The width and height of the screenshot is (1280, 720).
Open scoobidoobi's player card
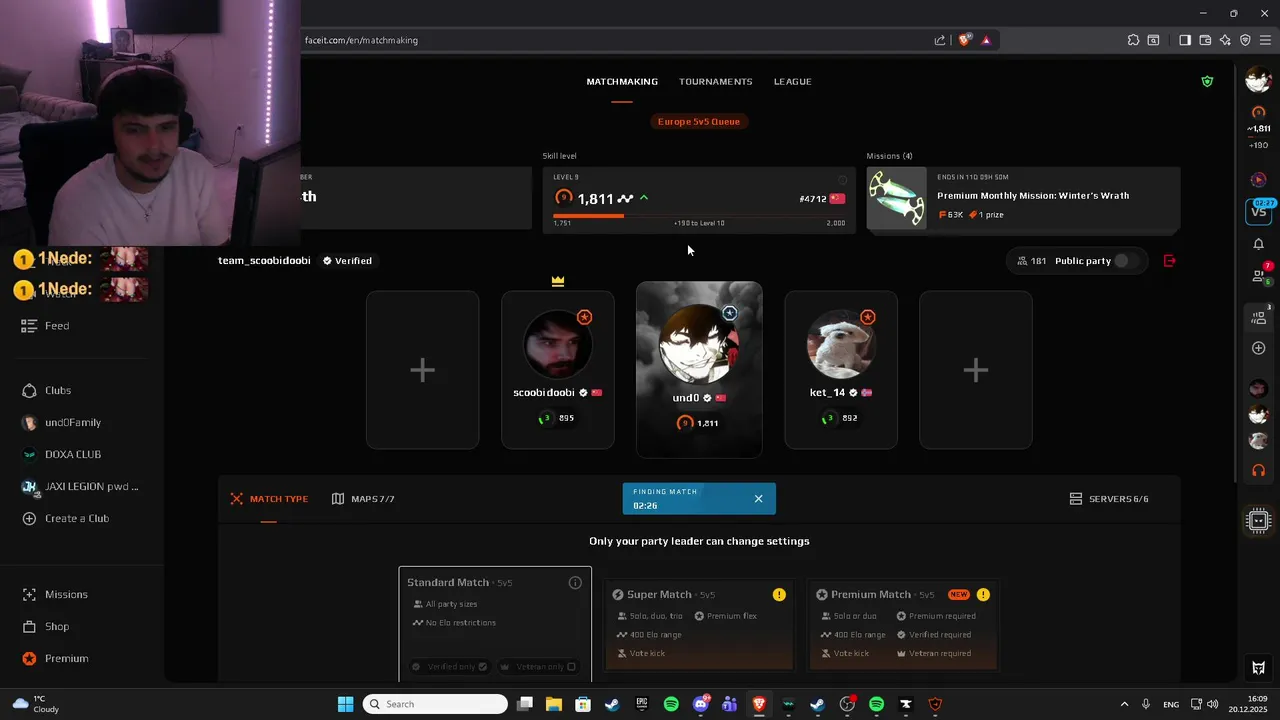(558, 370)
